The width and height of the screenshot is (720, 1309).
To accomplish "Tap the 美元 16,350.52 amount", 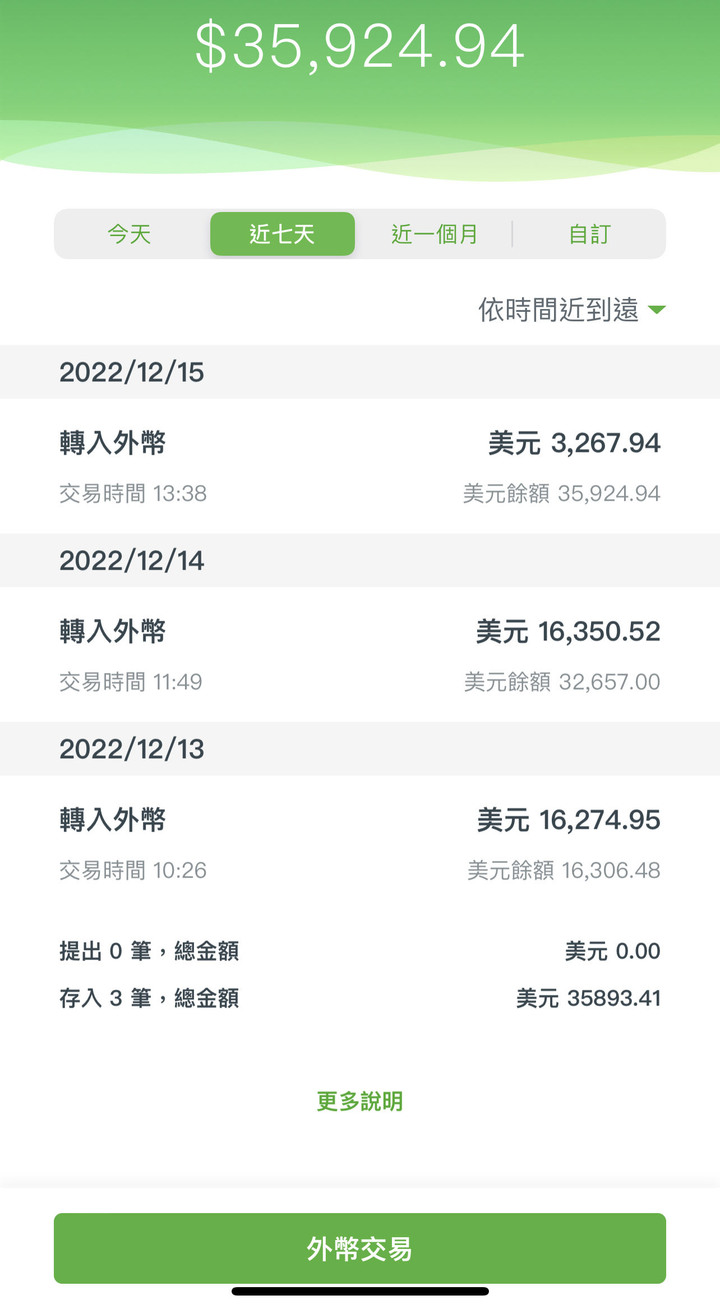I will 568,632.
